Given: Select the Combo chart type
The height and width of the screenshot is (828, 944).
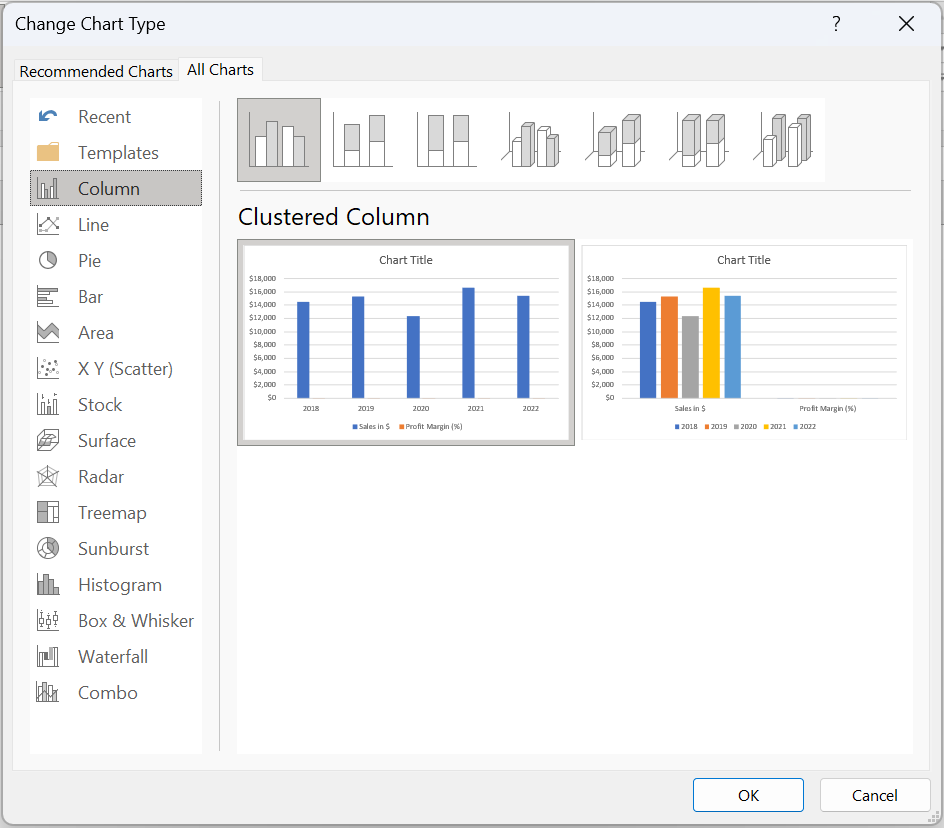Looking at the screenshot, I should [x=107, y=692].
